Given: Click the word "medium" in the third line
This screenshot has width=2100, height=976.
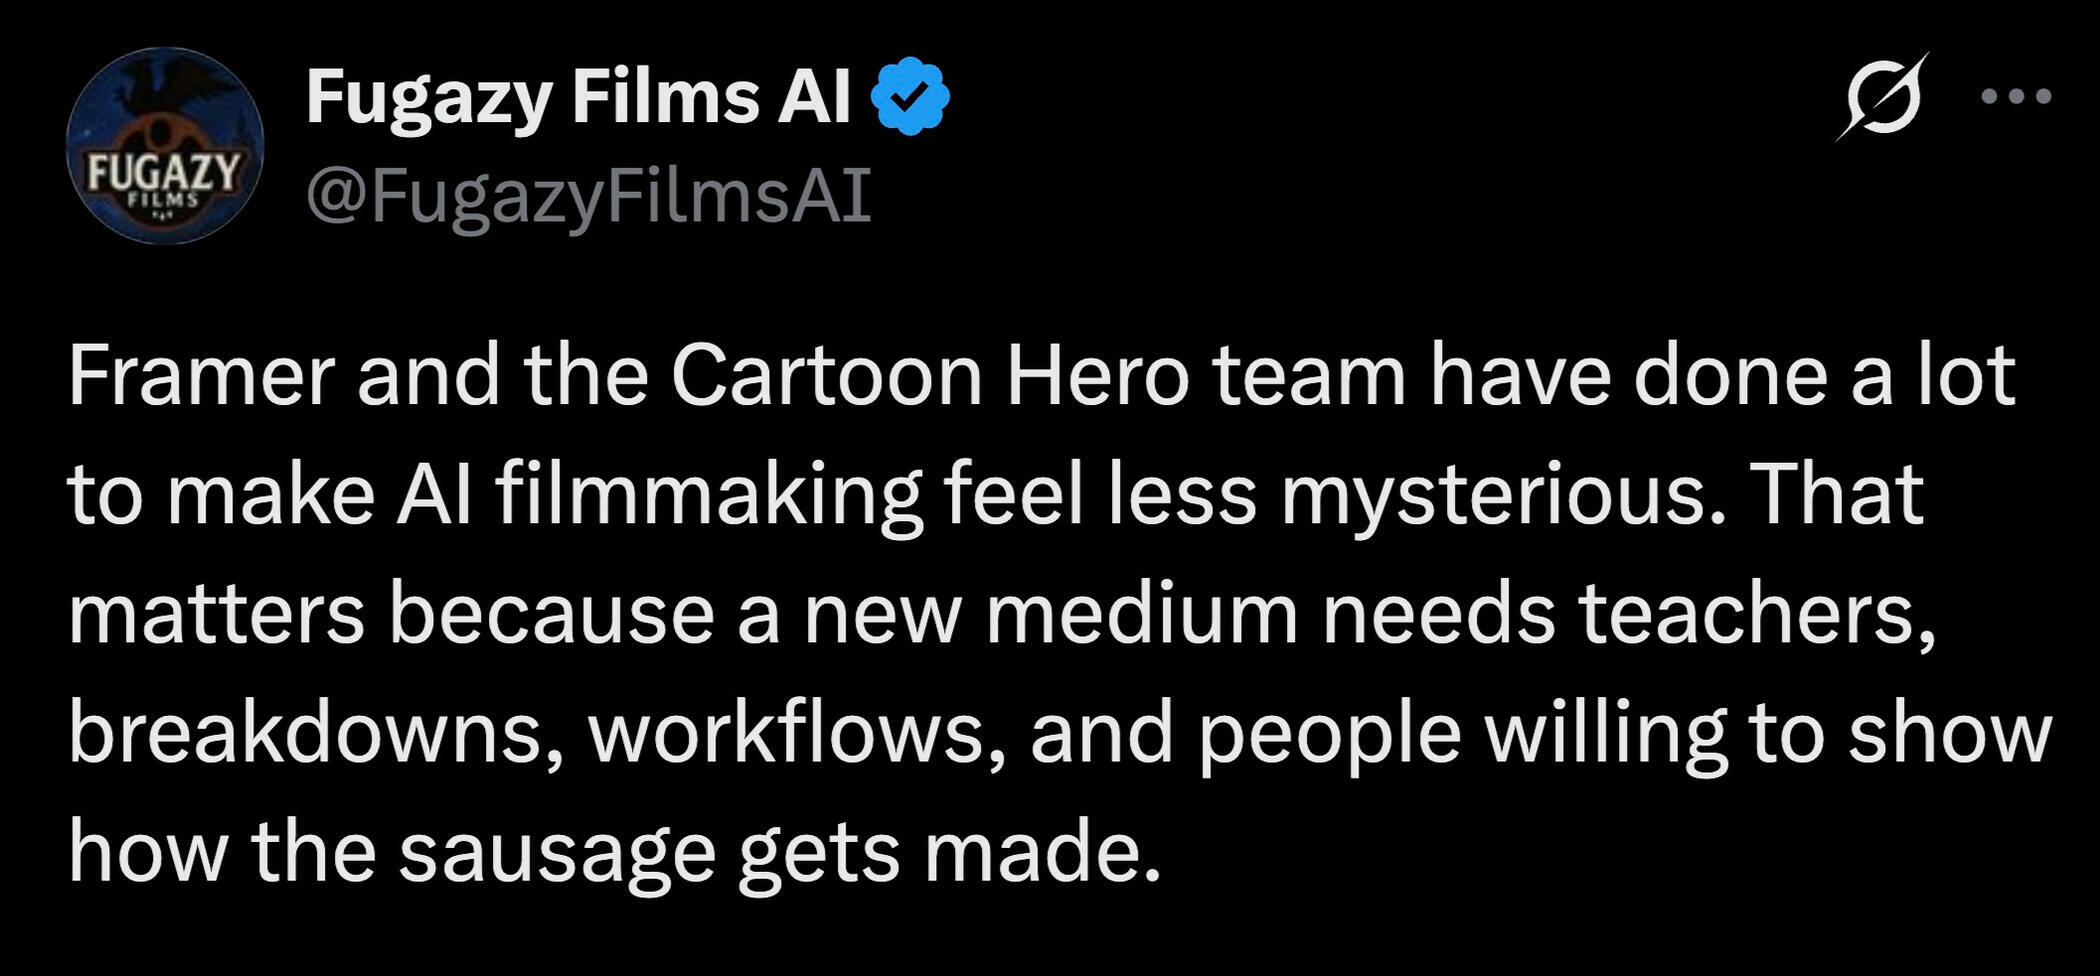Looking at the screenshot, I should click(1141, 614).
